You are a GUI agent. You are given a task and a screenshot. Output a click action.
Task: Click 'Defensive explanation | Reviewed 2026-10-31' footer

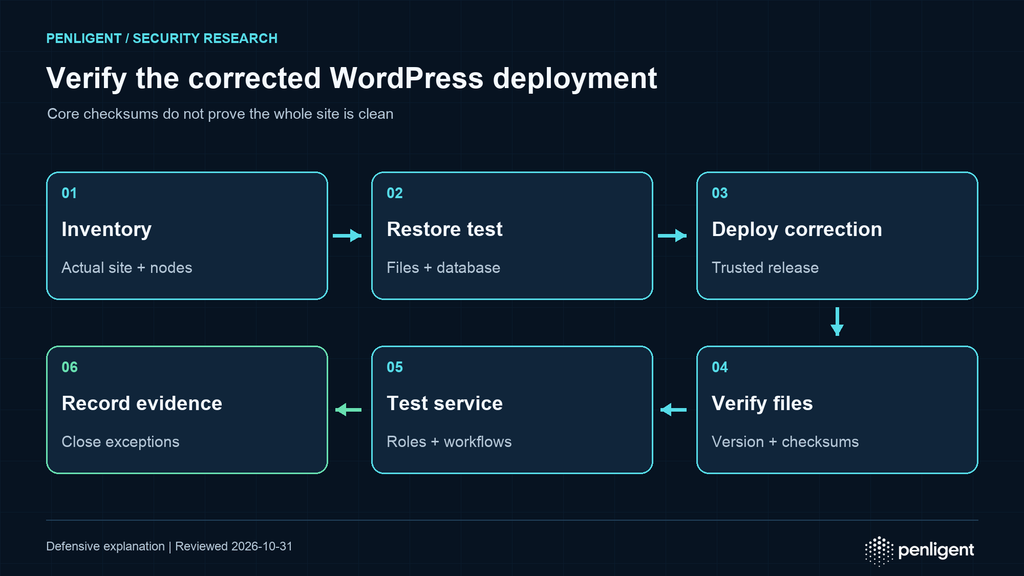point(169,547)
